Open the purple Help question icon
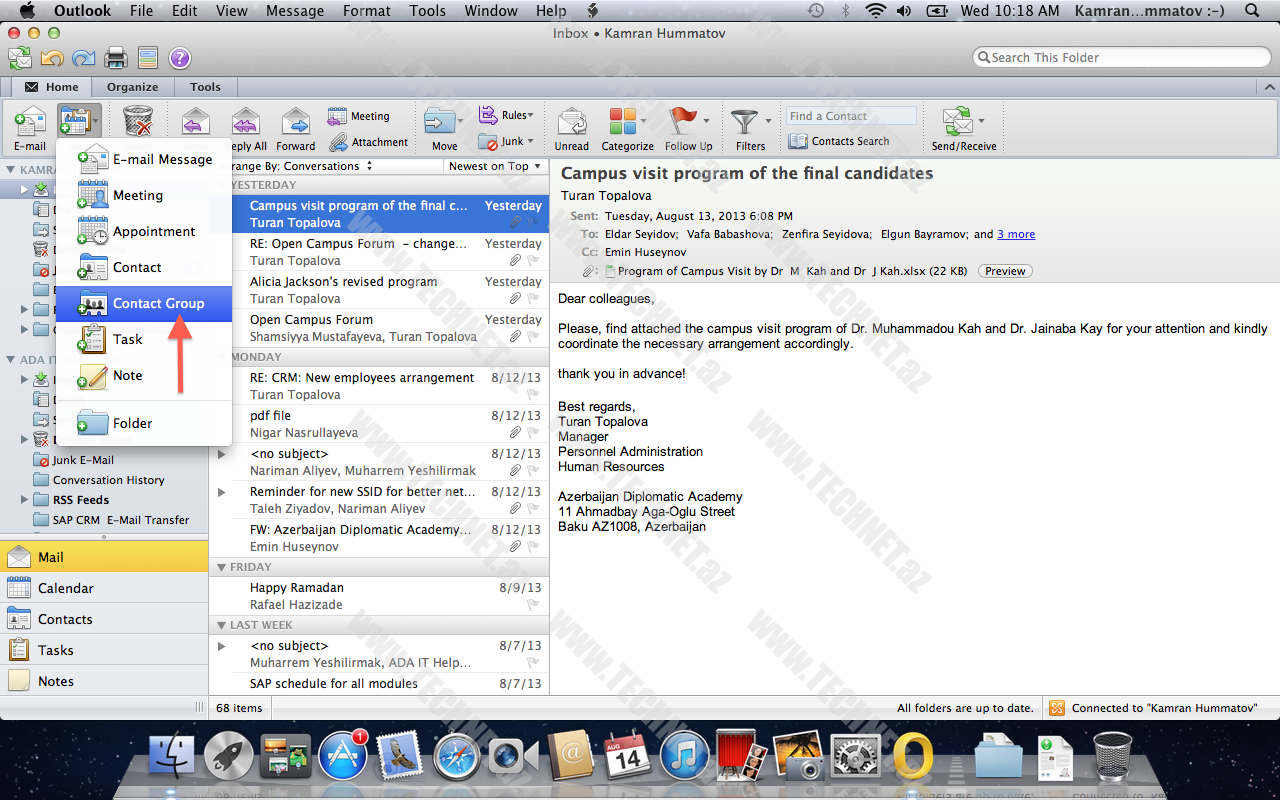The width and height of the screenshot is (1280, 800). [179, 58]
